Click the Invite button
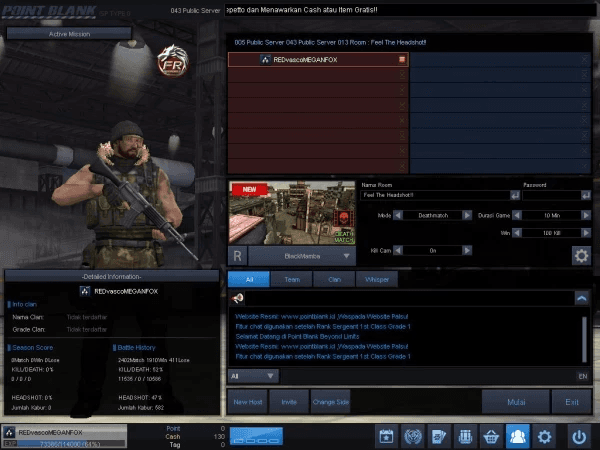Image resolution: width=600 pixels, height=450 pixels. (x=289, y=402)
